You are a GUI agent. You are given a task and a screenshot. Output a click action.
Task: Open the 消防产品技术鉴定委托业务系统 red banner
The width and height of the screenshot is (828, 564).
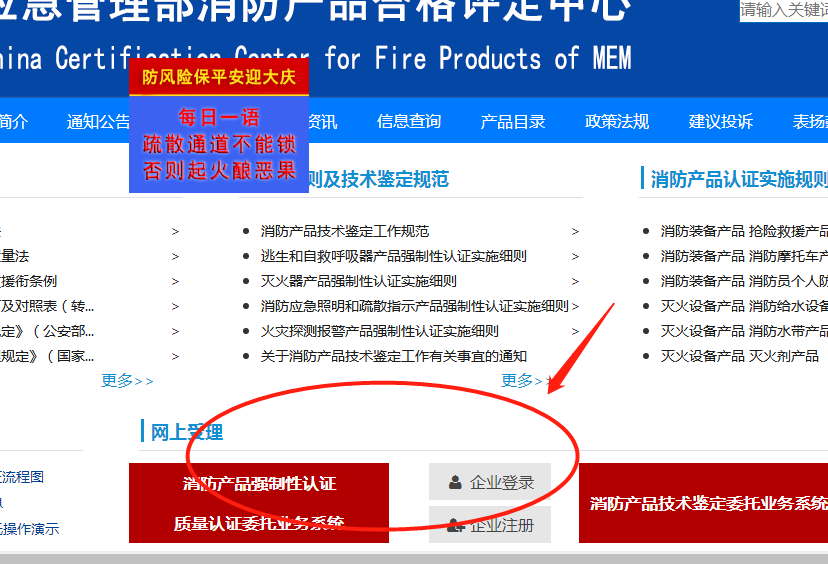point(703,503)
